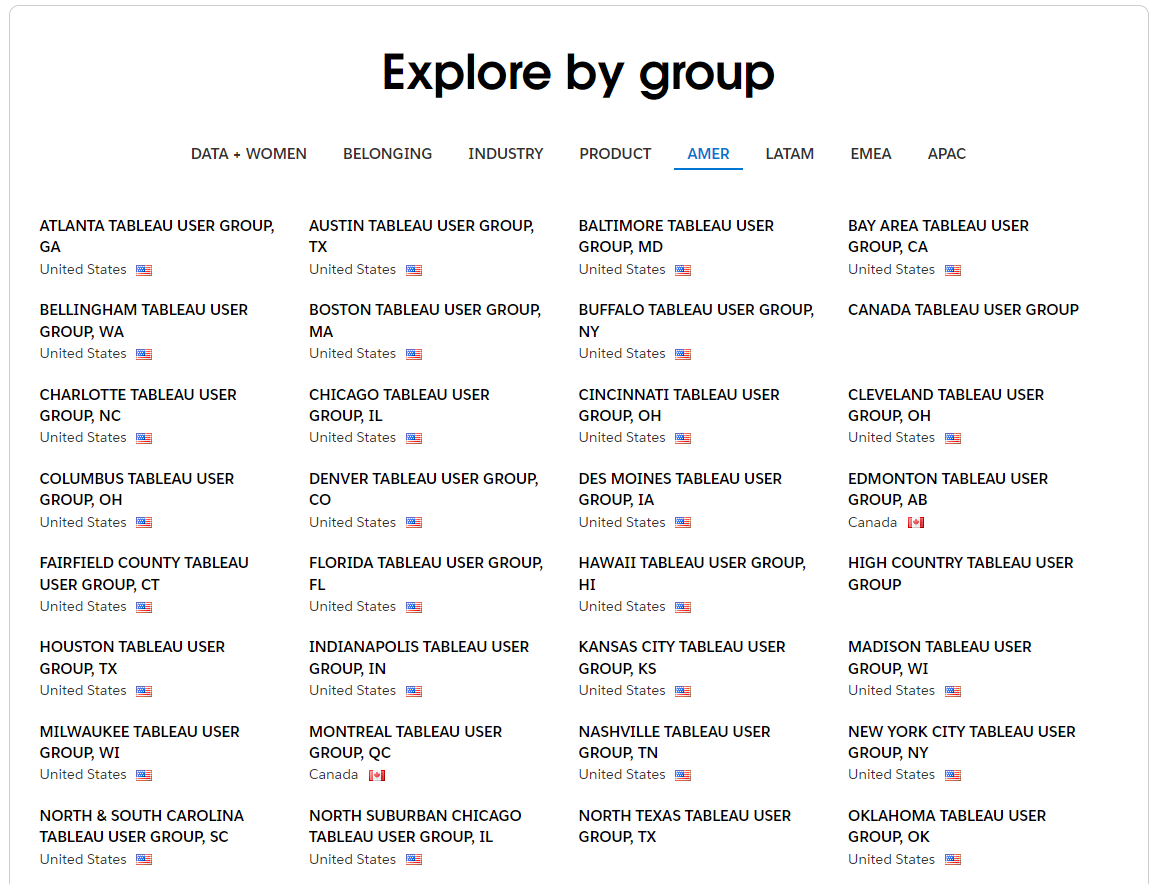Open Bay Area Tableau User Group, CA

[938, 236]
